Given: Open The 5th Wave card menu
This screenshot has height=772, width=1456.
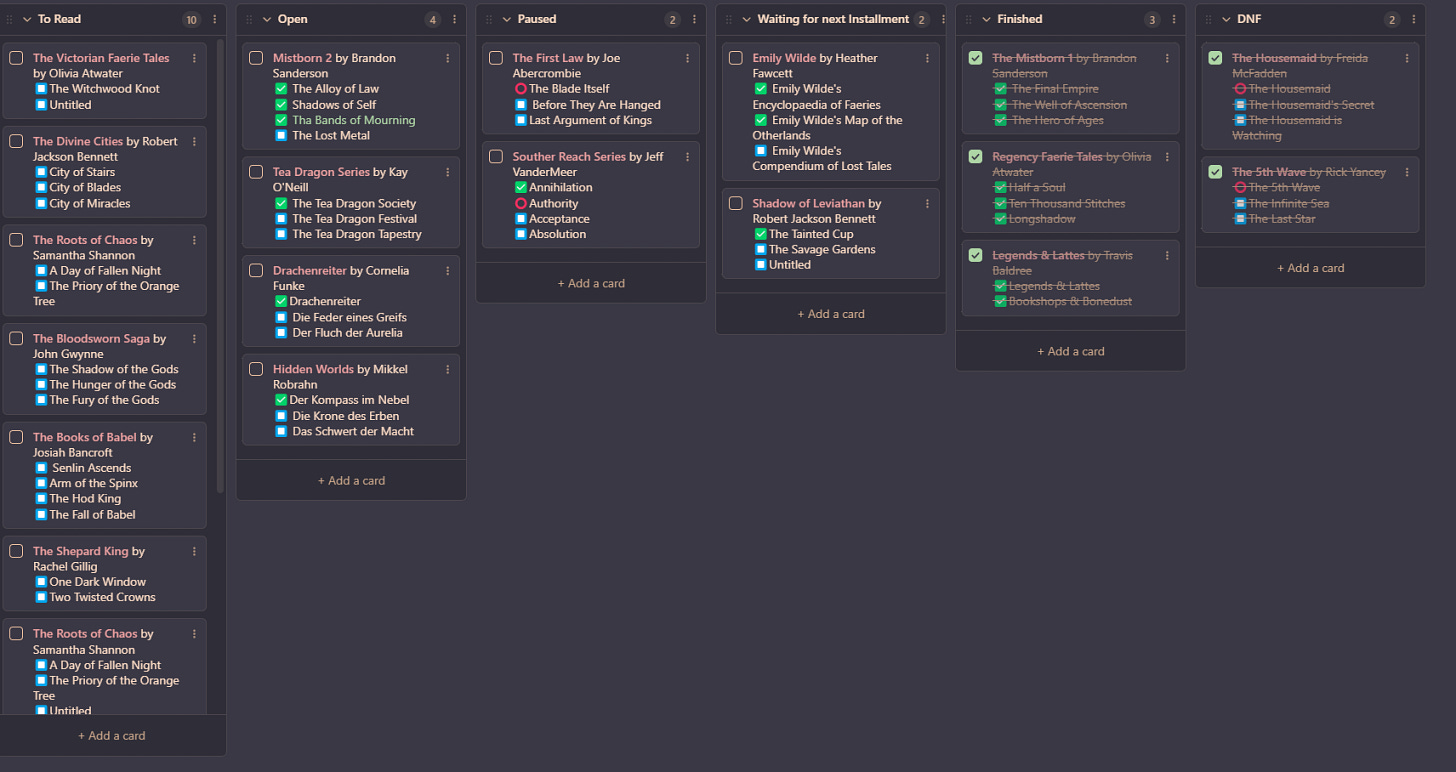Looking at the screenshot, I should point(1408,173).
